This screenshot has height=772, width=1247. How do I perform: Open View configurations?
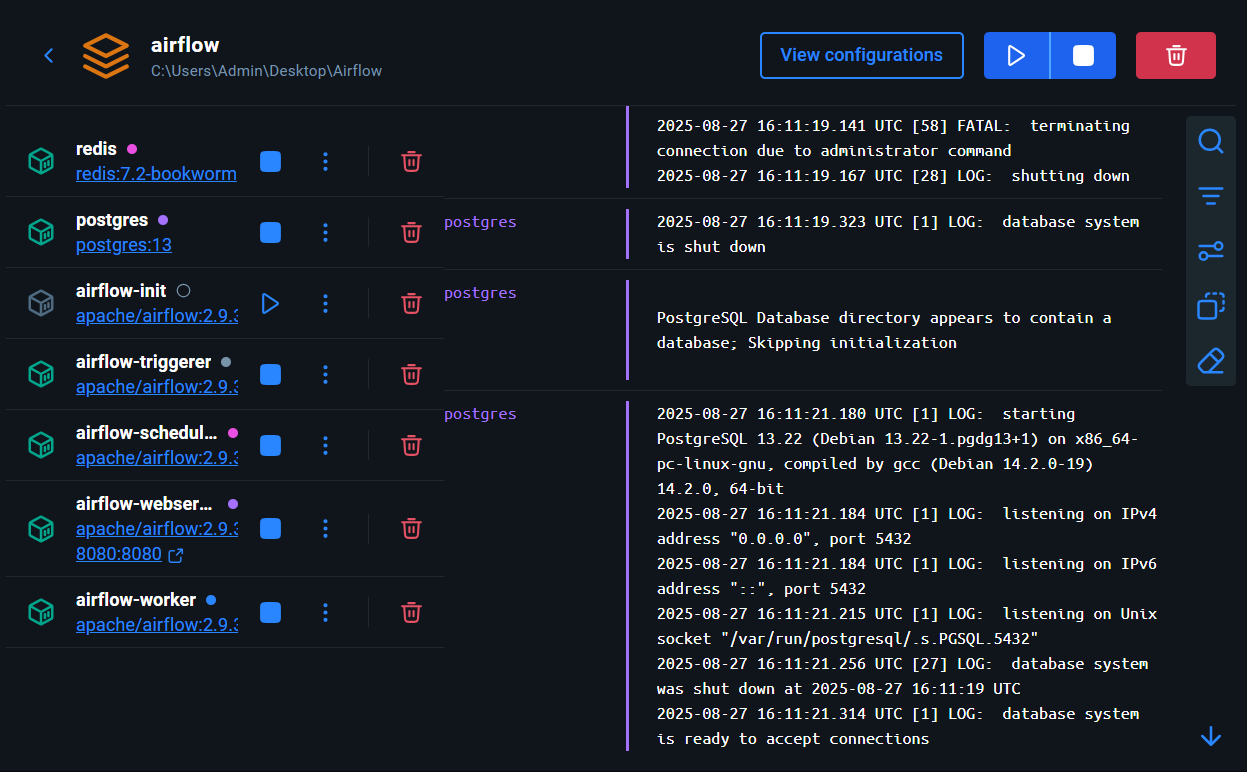click(x=861, y=55)
